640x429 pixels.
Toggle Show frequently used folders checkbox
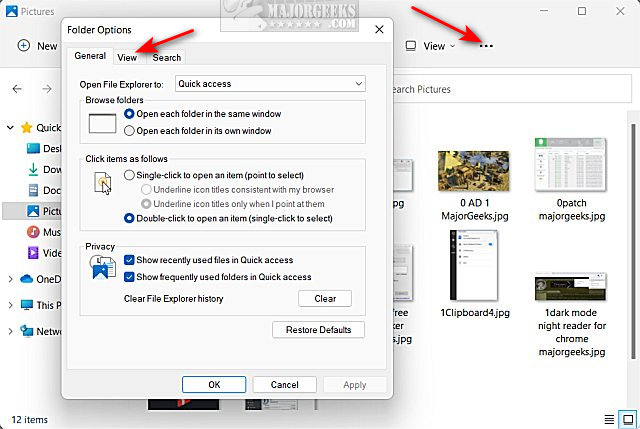(x=129, y=277)
